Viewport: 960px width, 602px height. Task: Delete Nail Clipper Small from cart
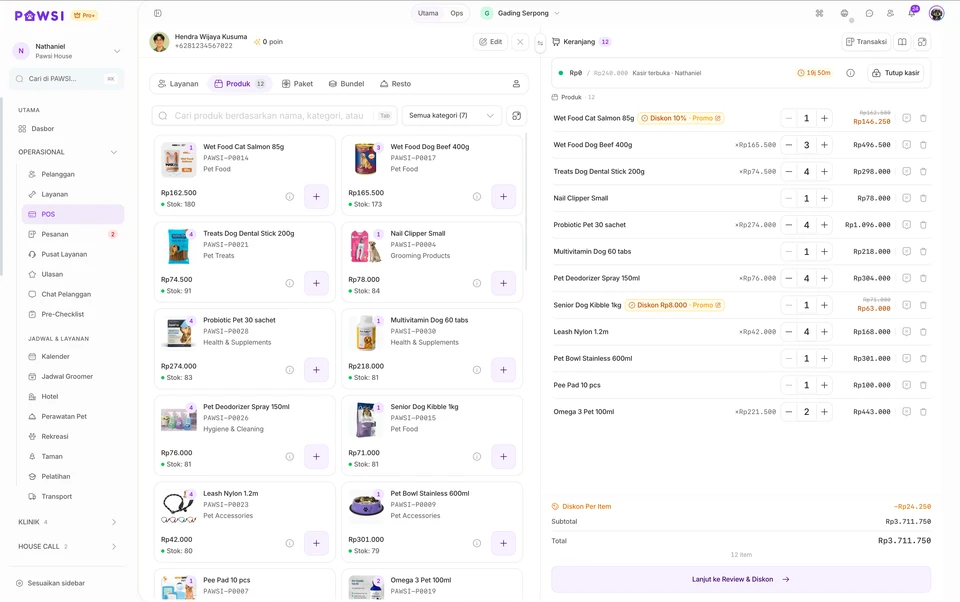(x=923, y=198)
